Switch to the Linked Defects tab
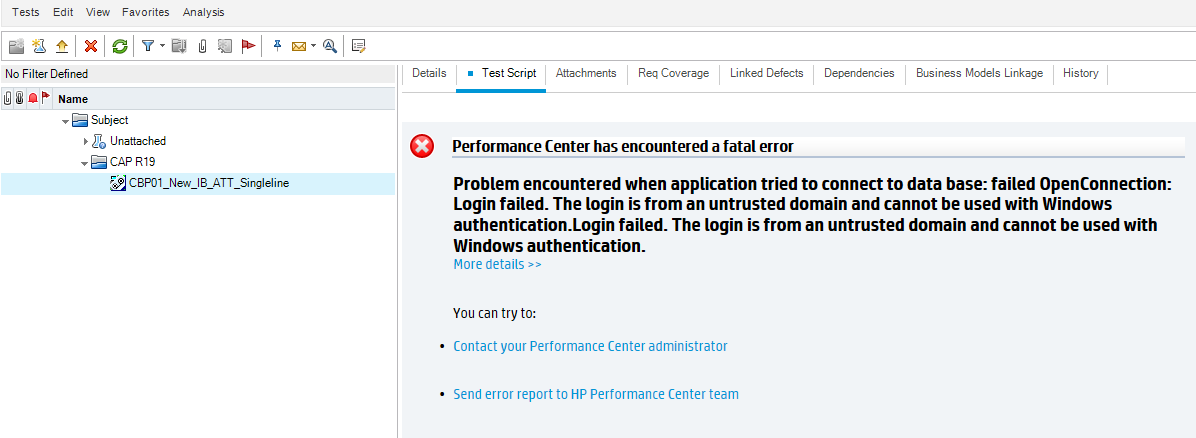The image size is (1196, 438). point(767,73)
